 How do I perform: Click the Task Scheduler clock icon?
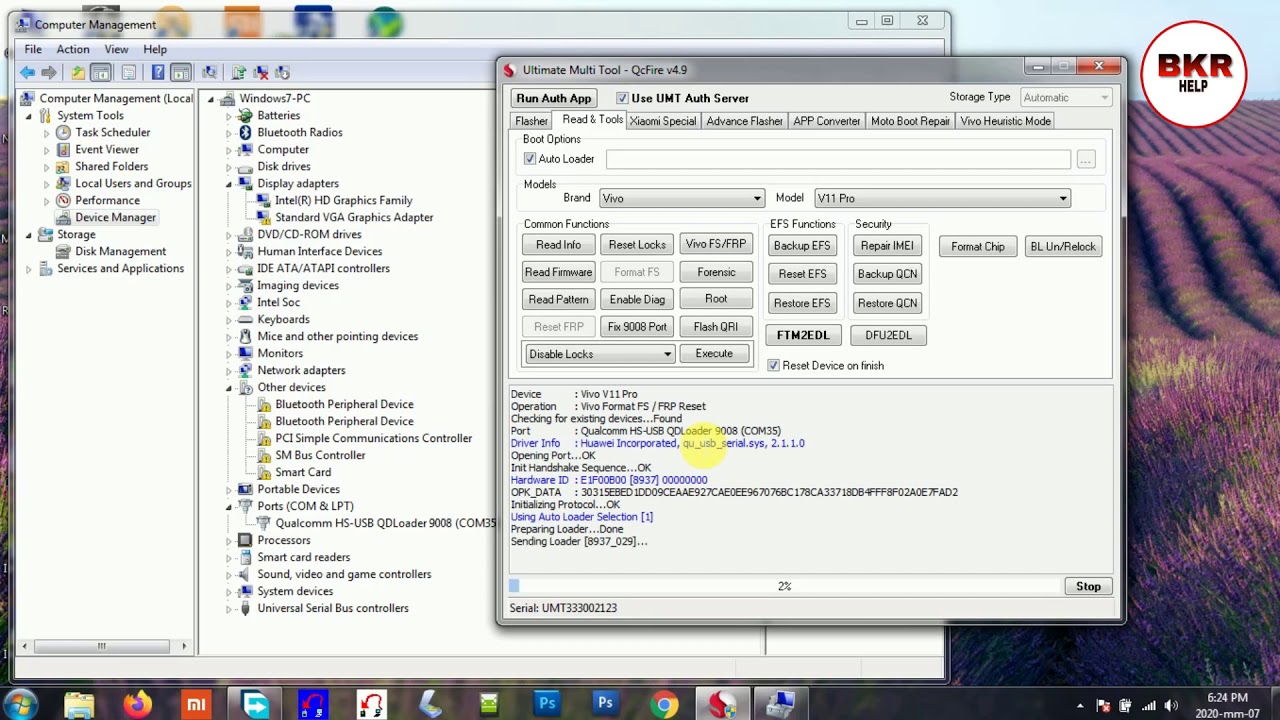63,132
